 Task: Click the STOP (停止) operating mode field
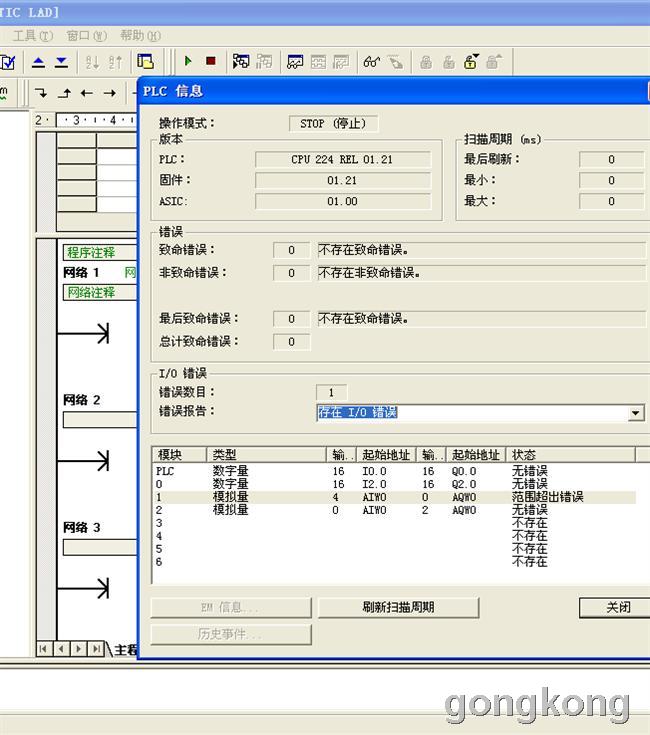point(333,124)
